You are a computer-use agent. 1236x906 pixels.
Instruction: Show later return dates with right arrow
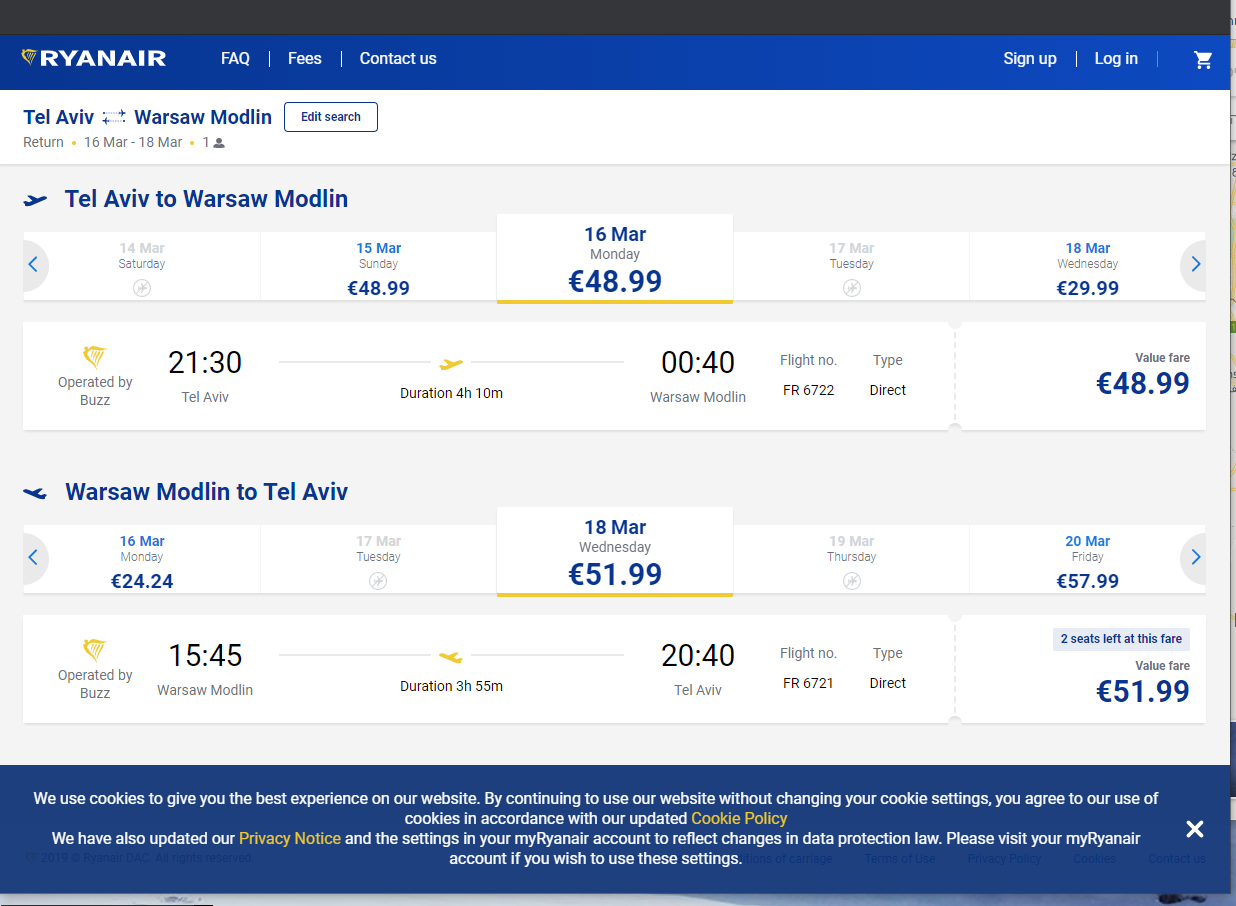1195,558
